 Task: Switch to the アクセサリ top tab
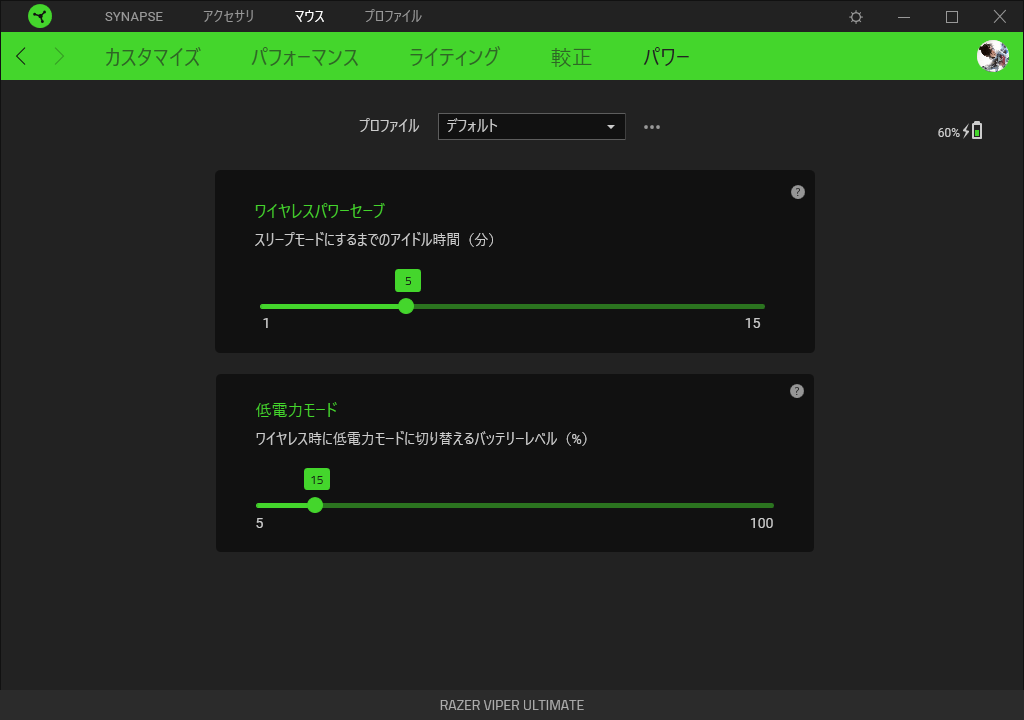tap(229, 16)
